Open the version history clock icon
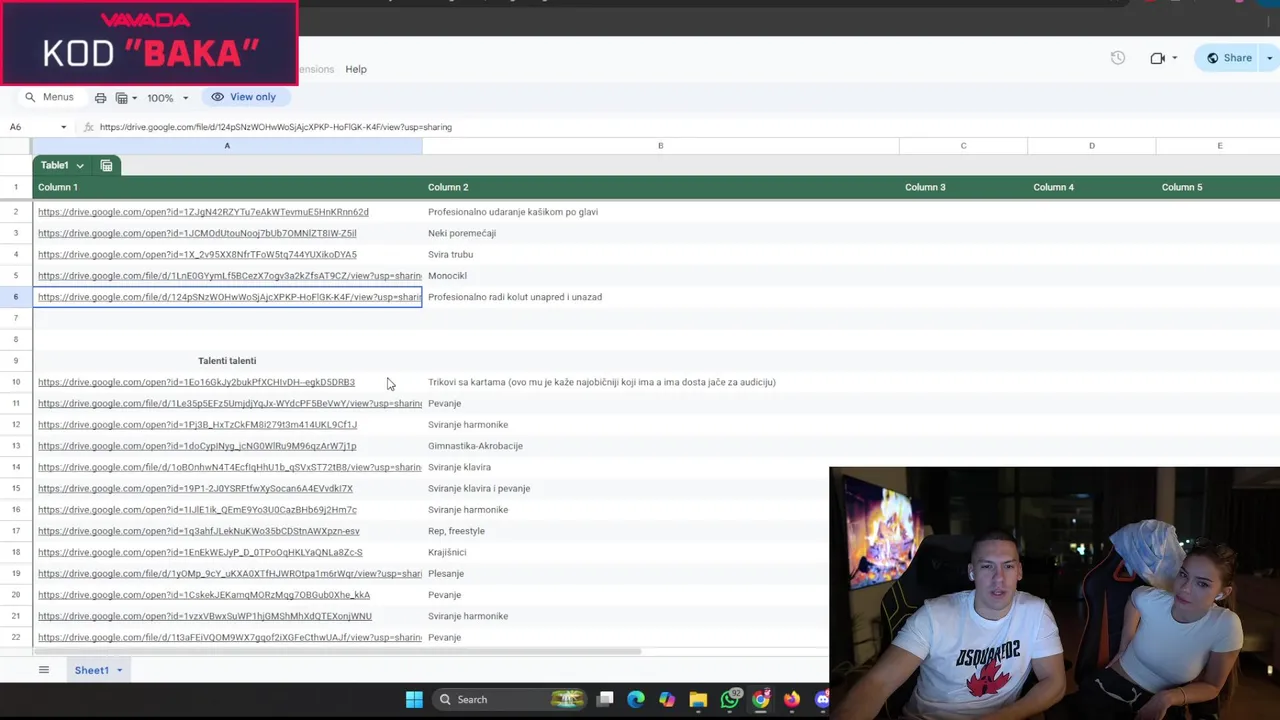 (x=1118, y=58)
